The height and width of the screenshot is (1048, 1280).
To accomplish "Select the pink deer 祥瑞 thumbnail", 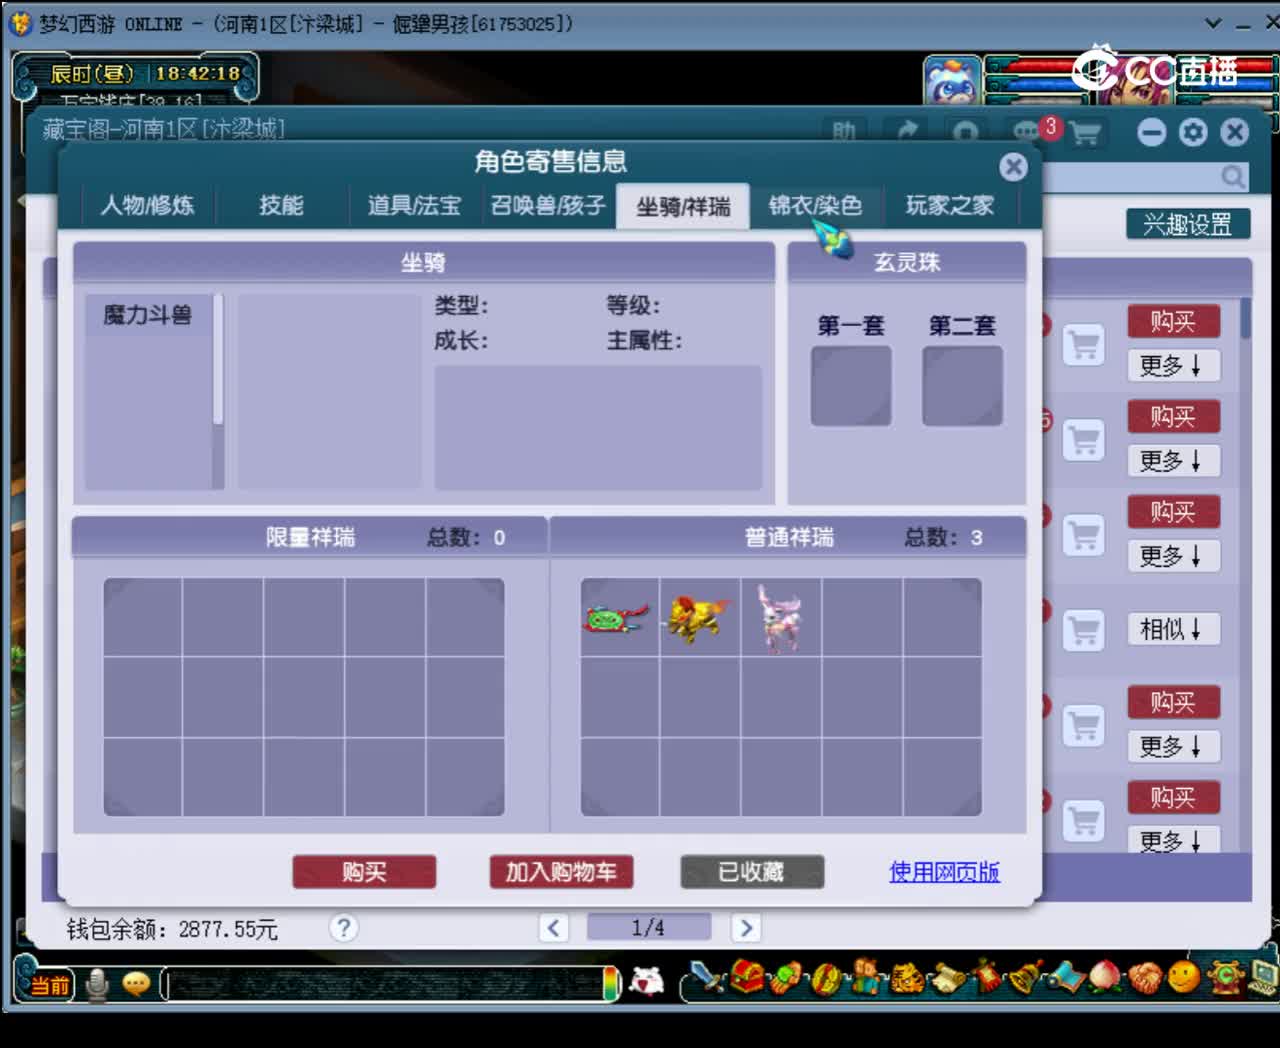I will click(781, 618).
